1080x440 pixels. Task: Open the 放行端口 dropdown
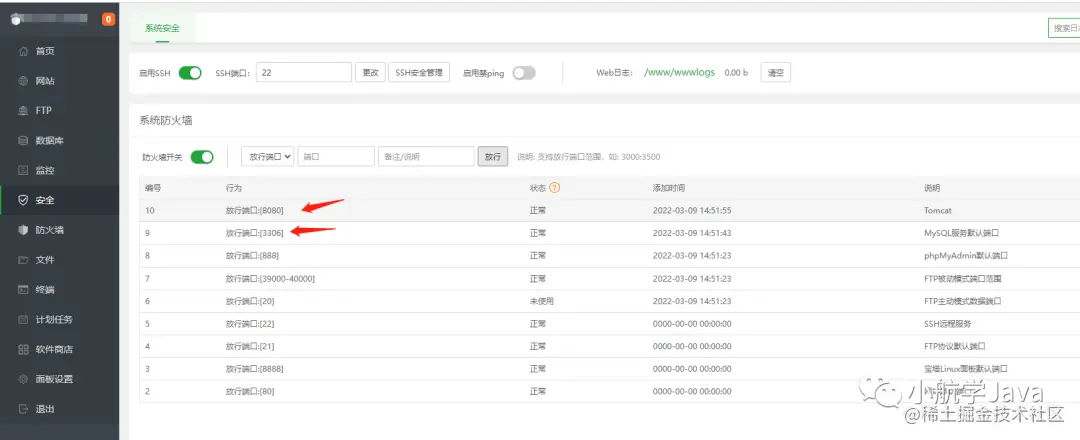click(268, 156)
